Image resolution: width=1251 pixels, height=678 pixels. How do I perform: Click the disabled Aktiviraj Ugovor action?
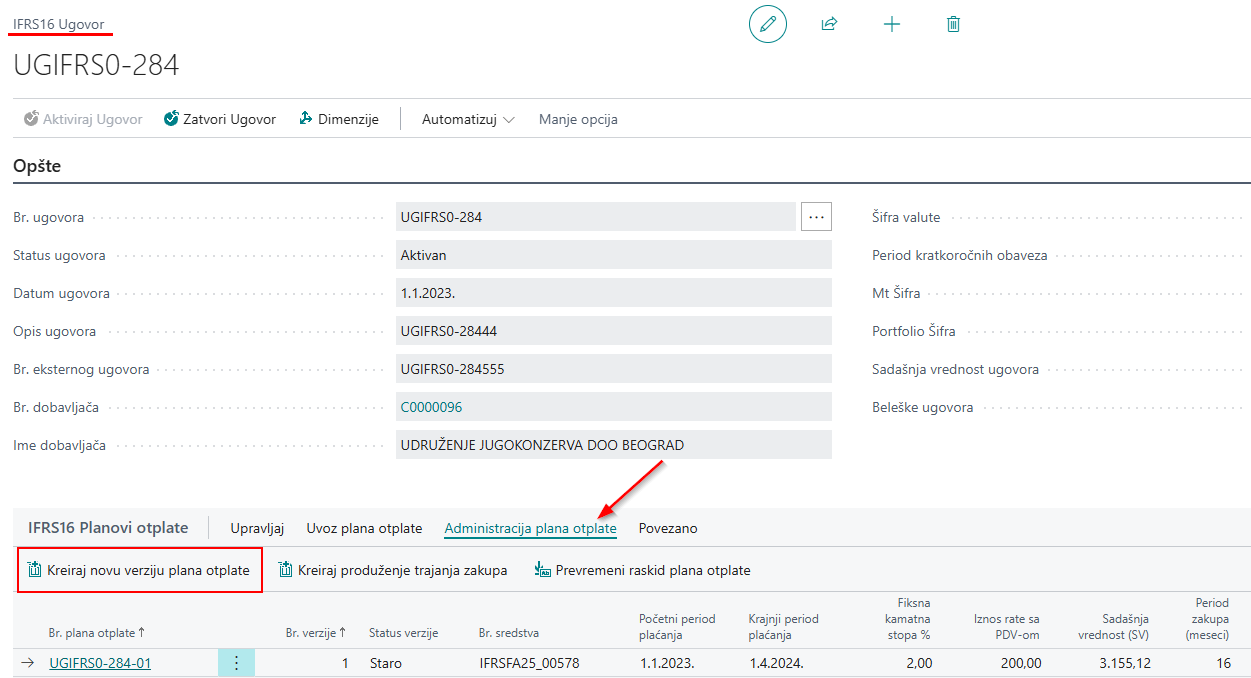click(x=83, y=119)
